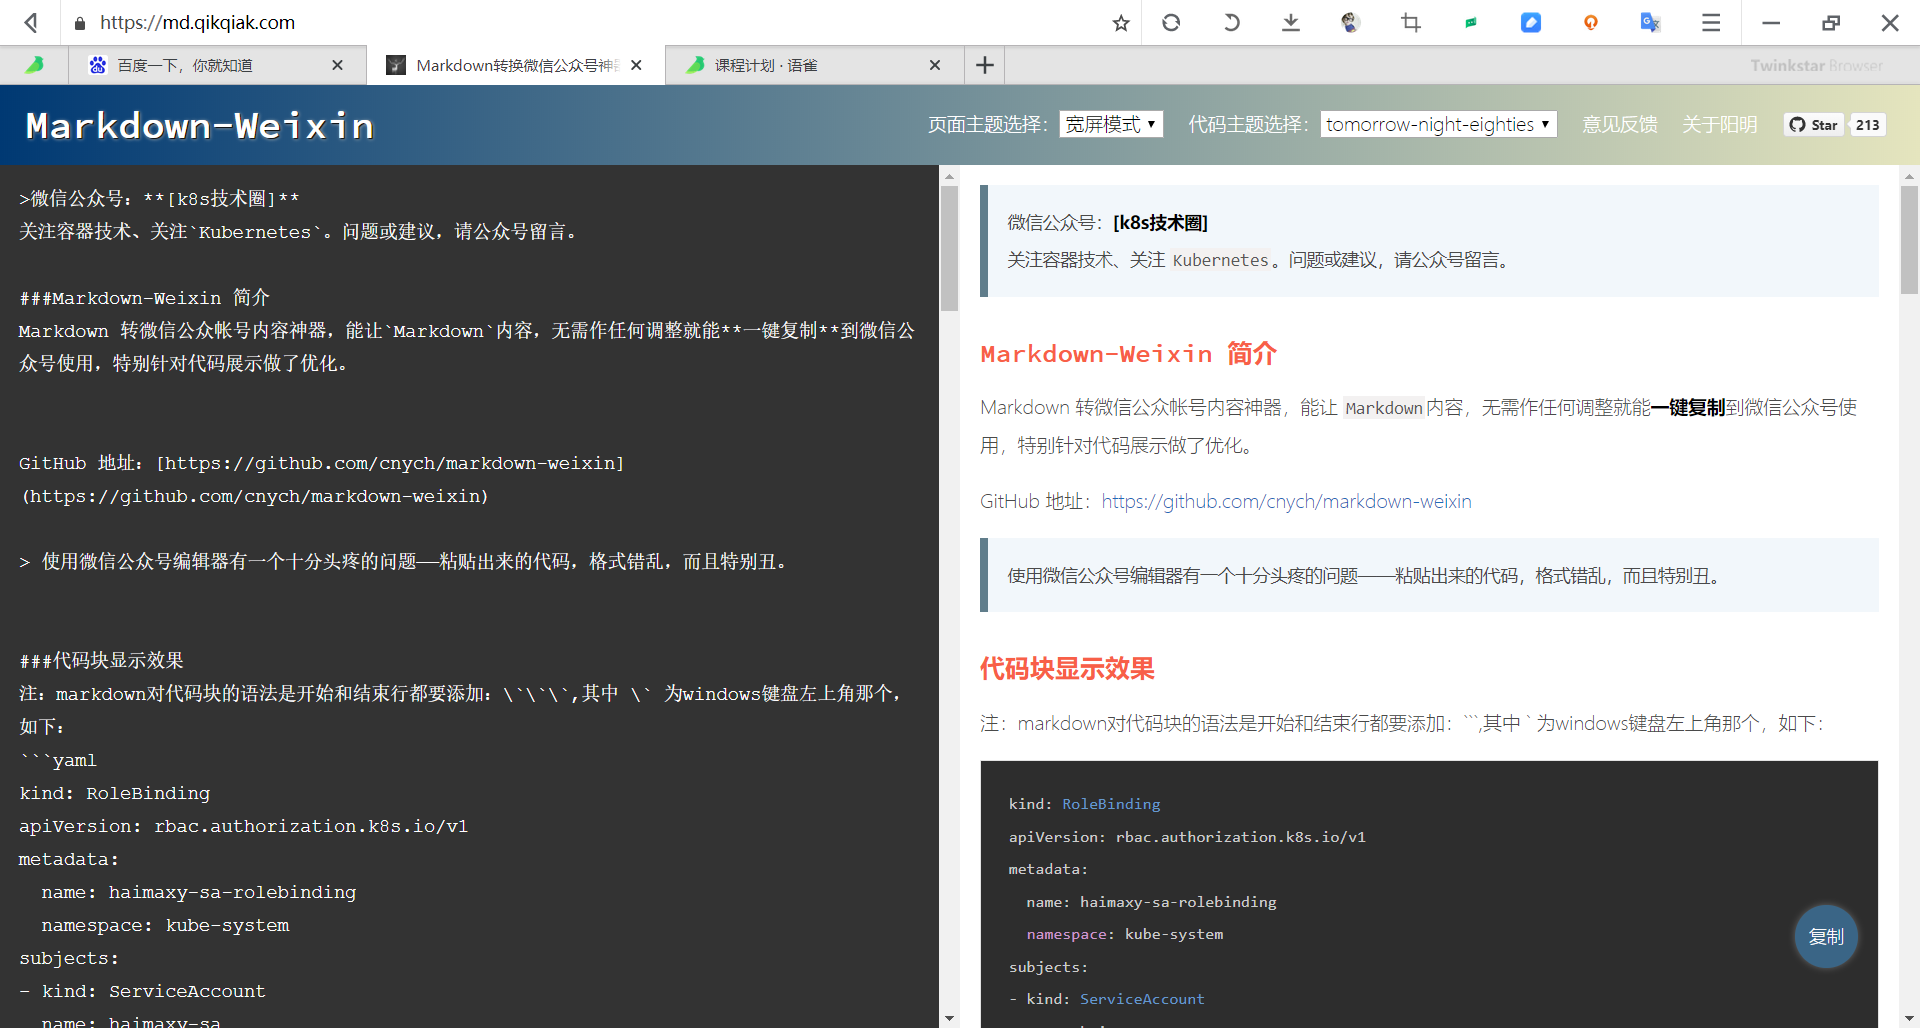Switch to the 百度一下，你就知道 tab
Screen dimensions: 1920x1028
217,65
